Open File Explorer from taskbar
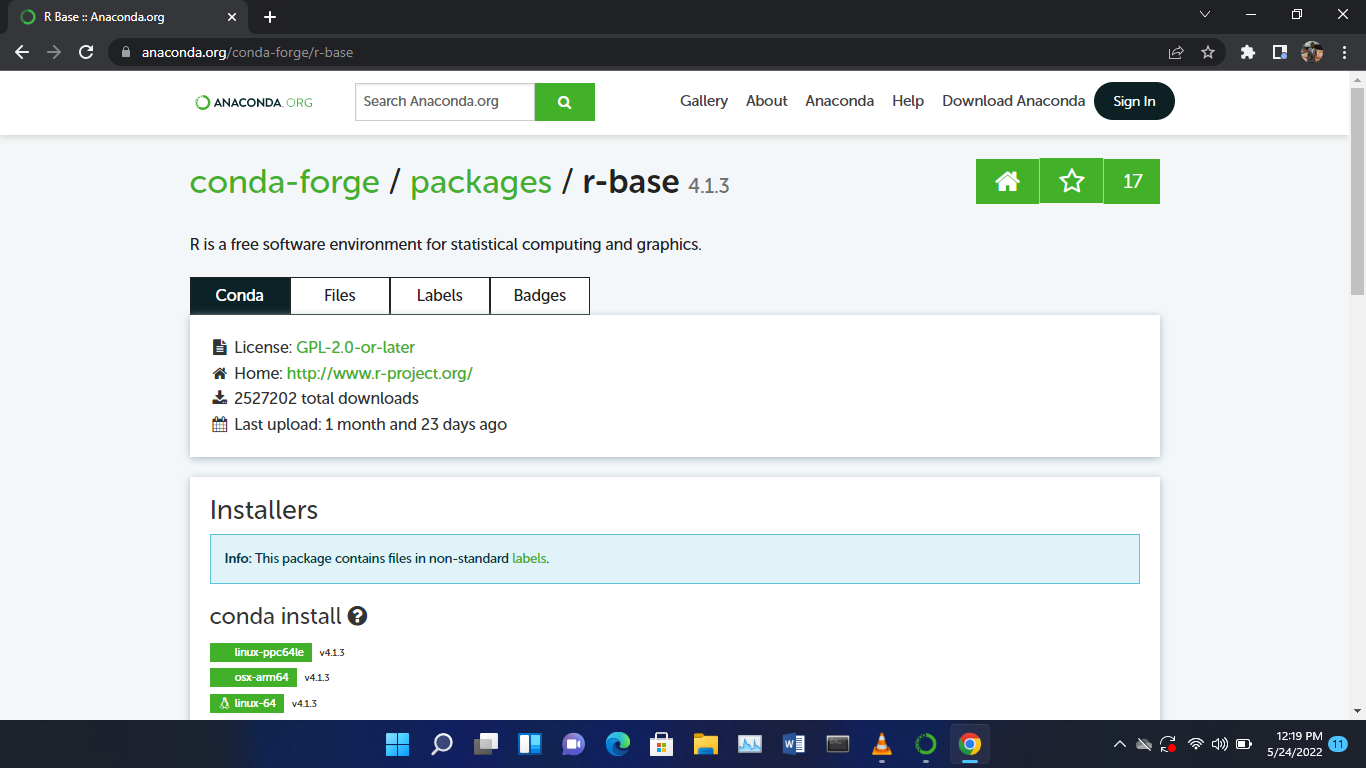 click(706, 744)
